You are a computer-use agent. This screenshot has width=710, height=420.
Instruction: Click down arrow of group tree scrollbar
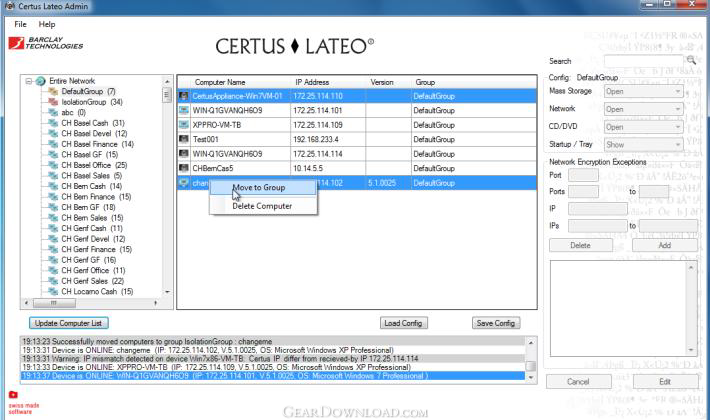(167, 292)
